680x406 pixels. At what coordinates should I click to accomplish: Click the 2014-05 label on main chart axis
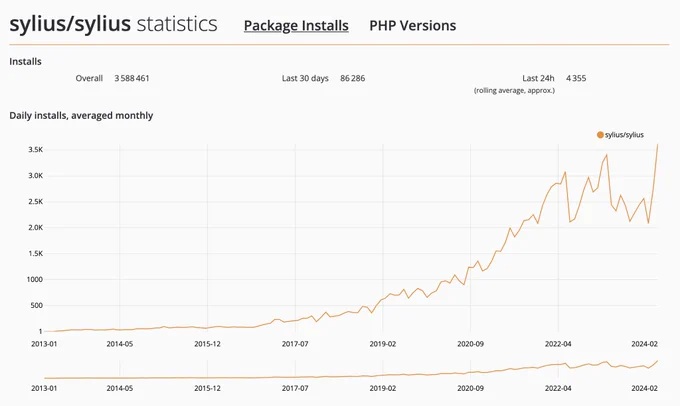(x=120, y=344)
